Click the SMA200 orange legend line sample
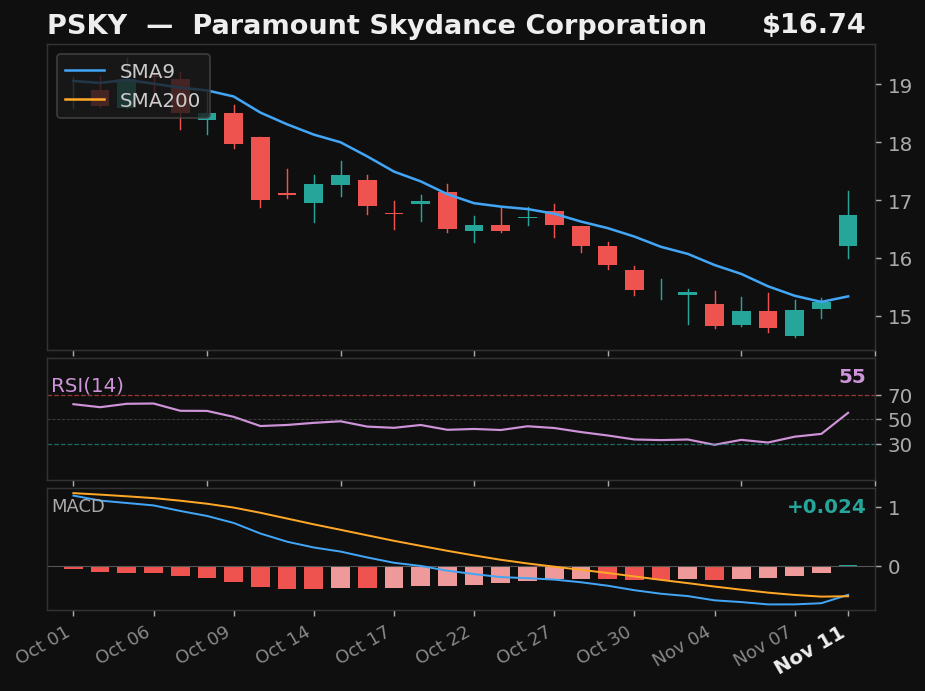The width and height of the screenshot is (925, 691). pyautogui.click(x=85, y=100)
